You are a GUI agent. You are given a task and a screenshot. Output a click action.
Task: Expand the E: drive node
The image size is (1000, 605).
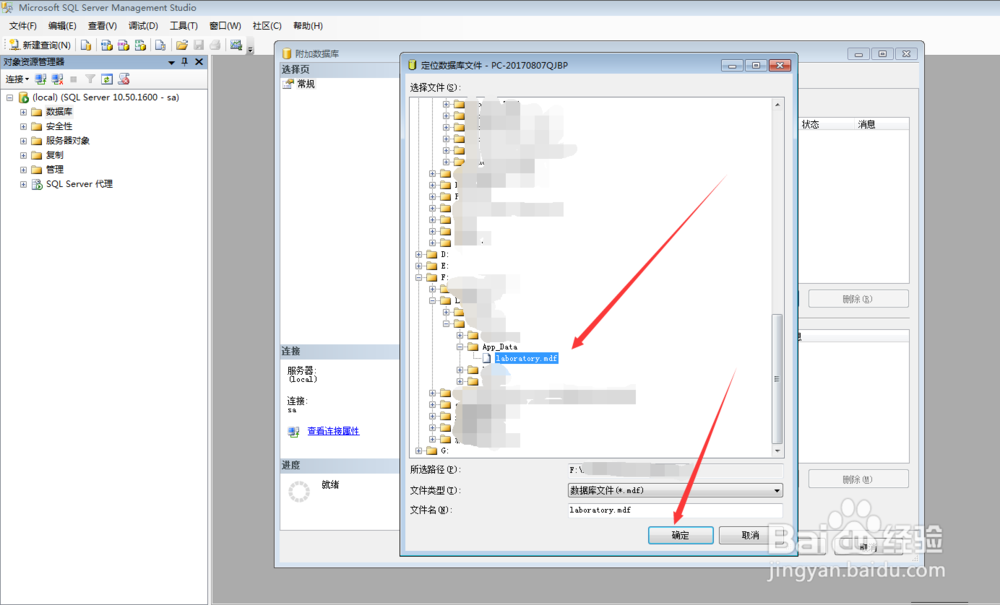pyautogui.click(x=419, y=266)
